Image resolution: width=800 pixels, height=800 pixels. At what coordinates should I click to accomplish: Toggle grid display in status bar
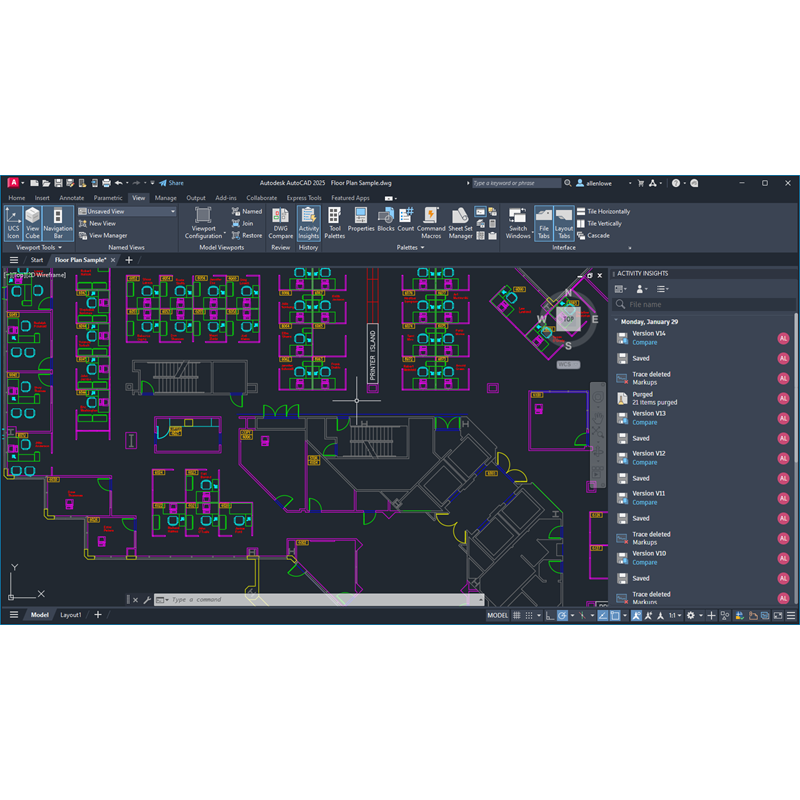(547, 616)
